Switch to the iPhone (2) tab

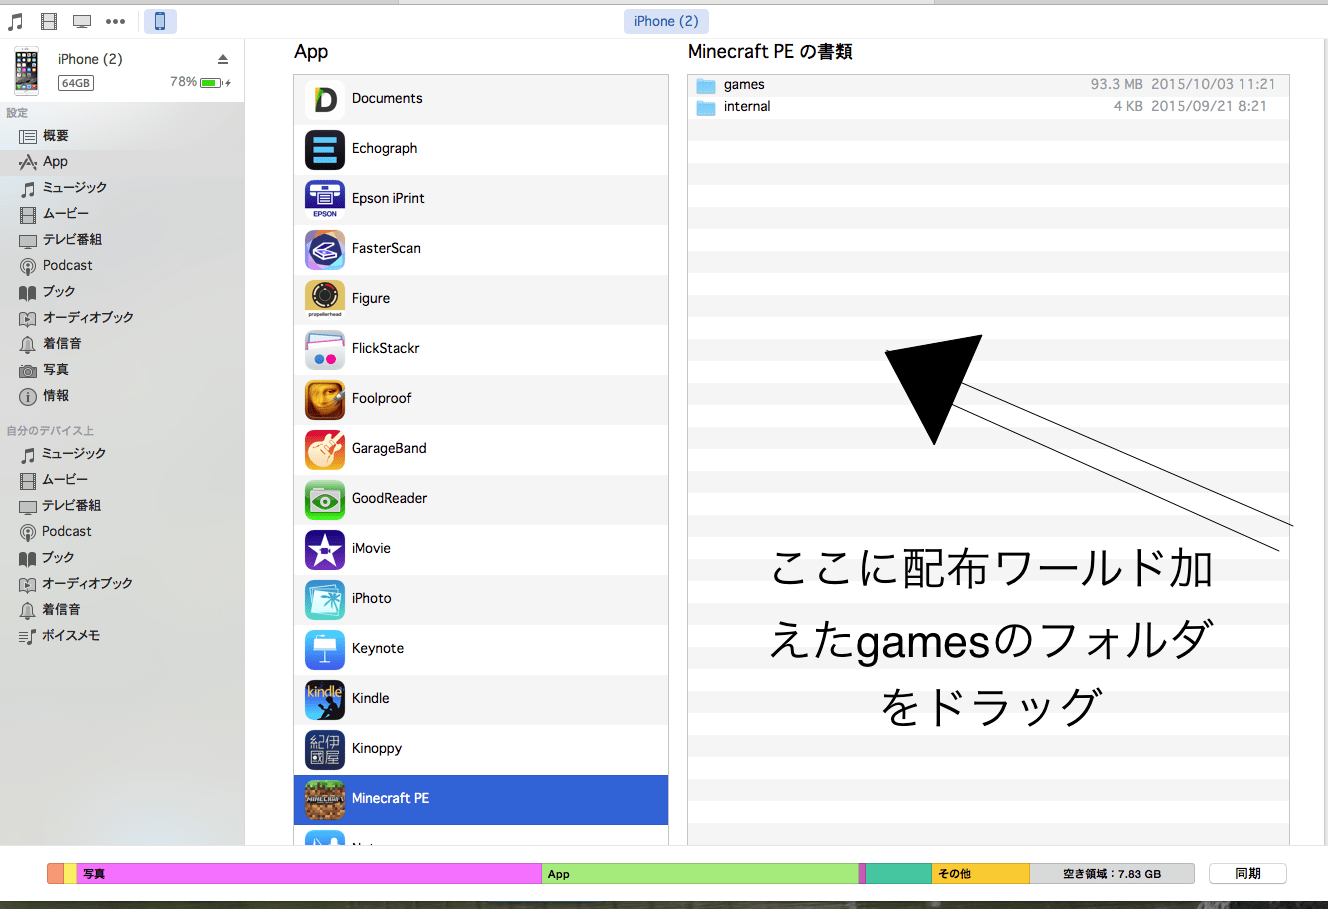(x=666, y=21)
